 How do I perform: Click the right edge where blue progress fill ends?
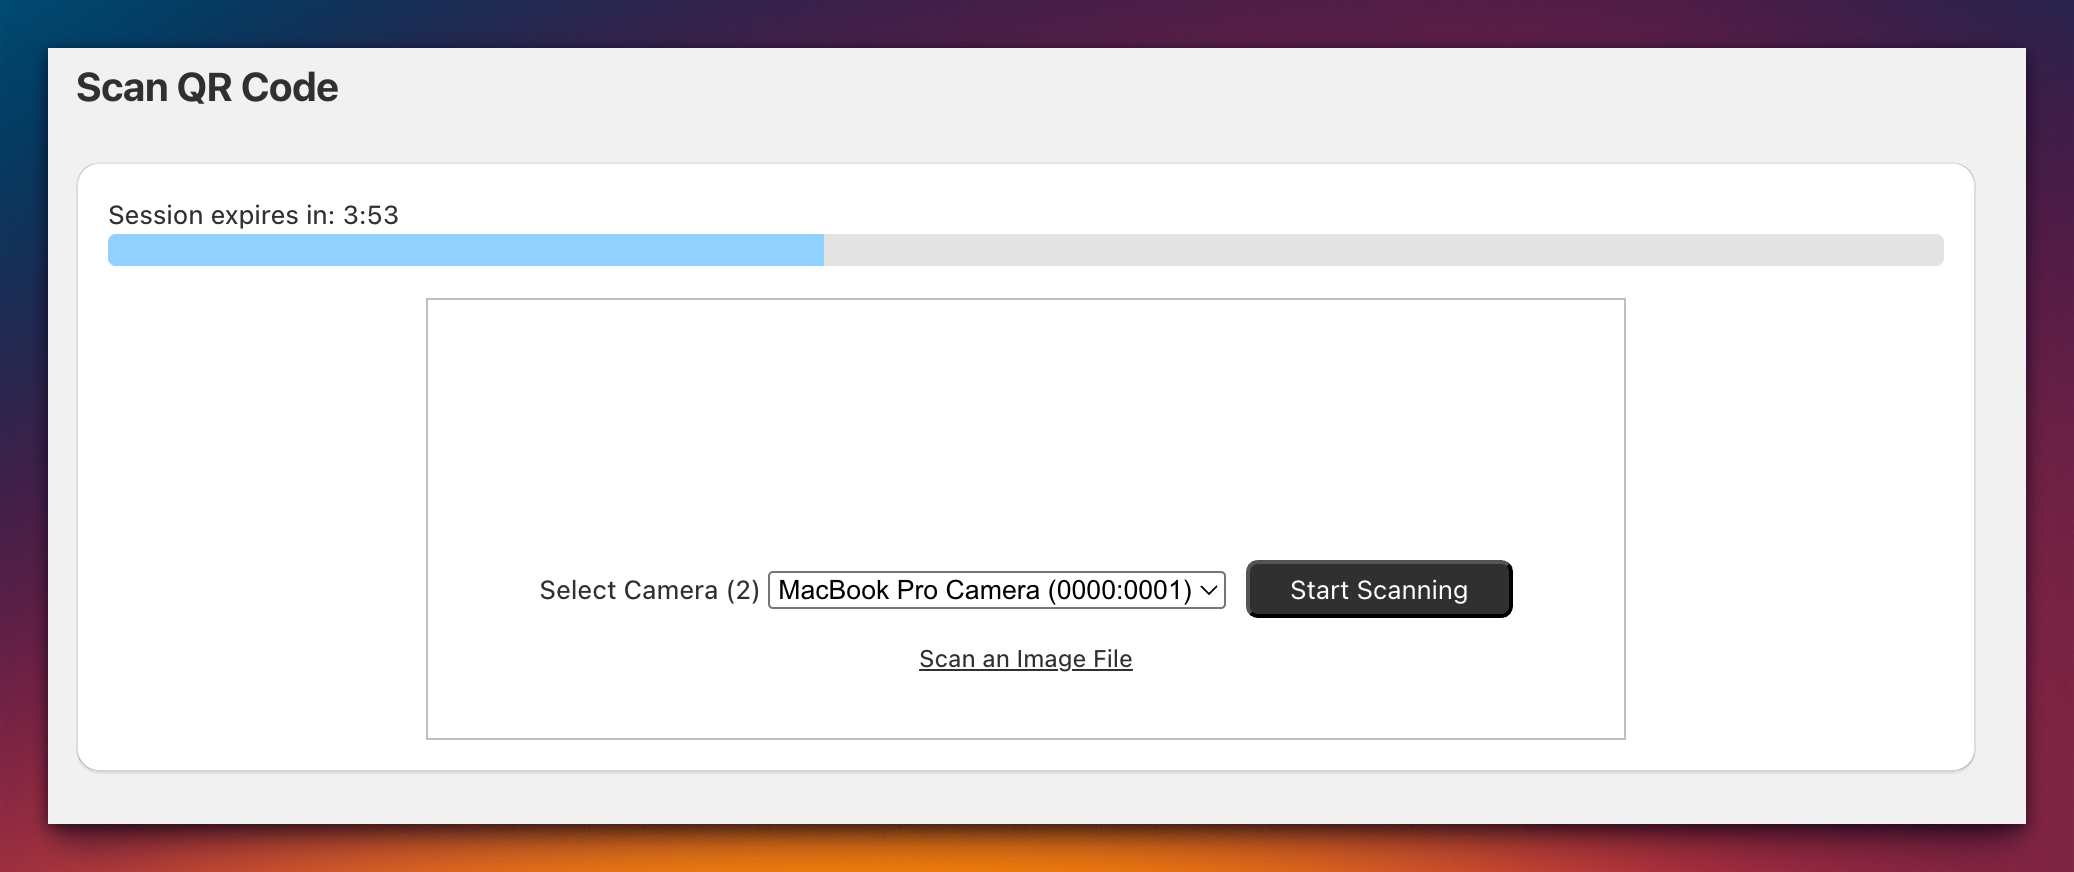tap(821, 250)
